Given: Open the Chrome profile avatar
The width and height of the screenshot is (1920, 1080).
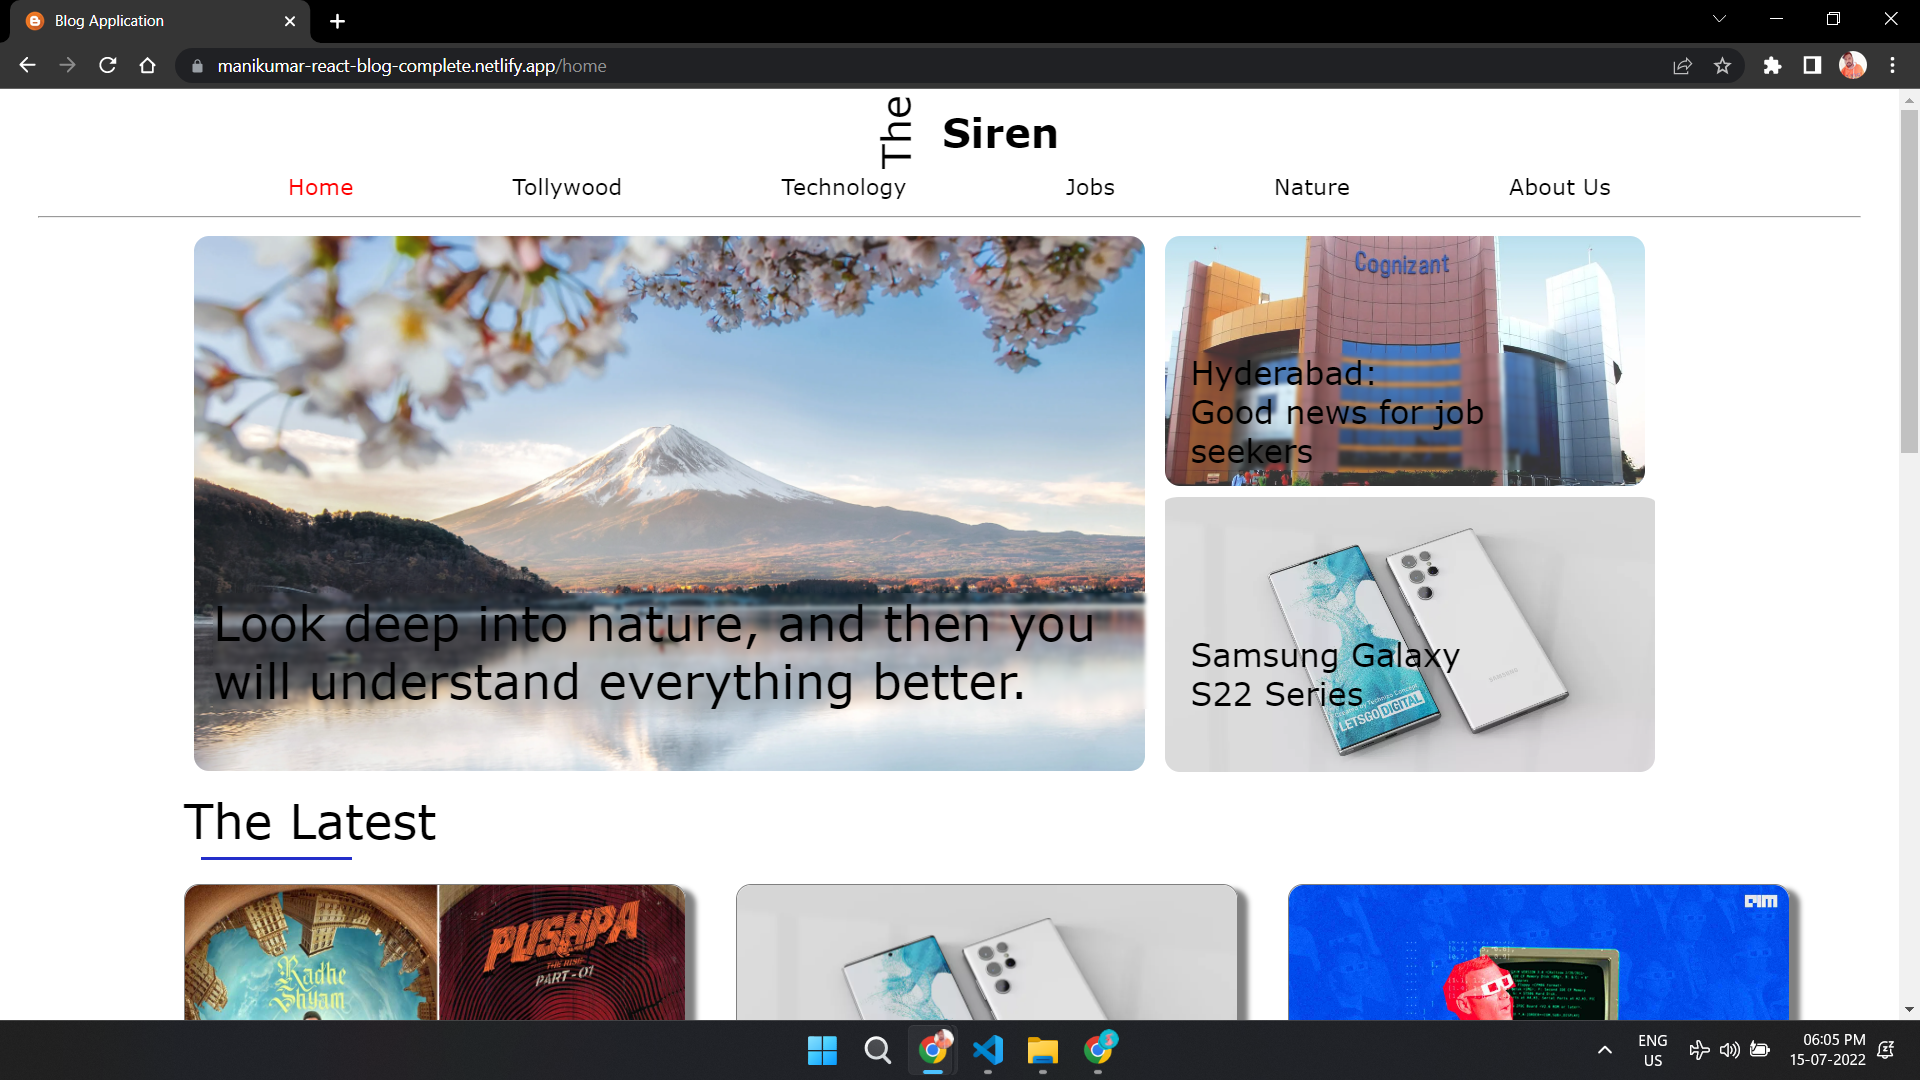Looking at the screenshot, I should (1853, 66).
